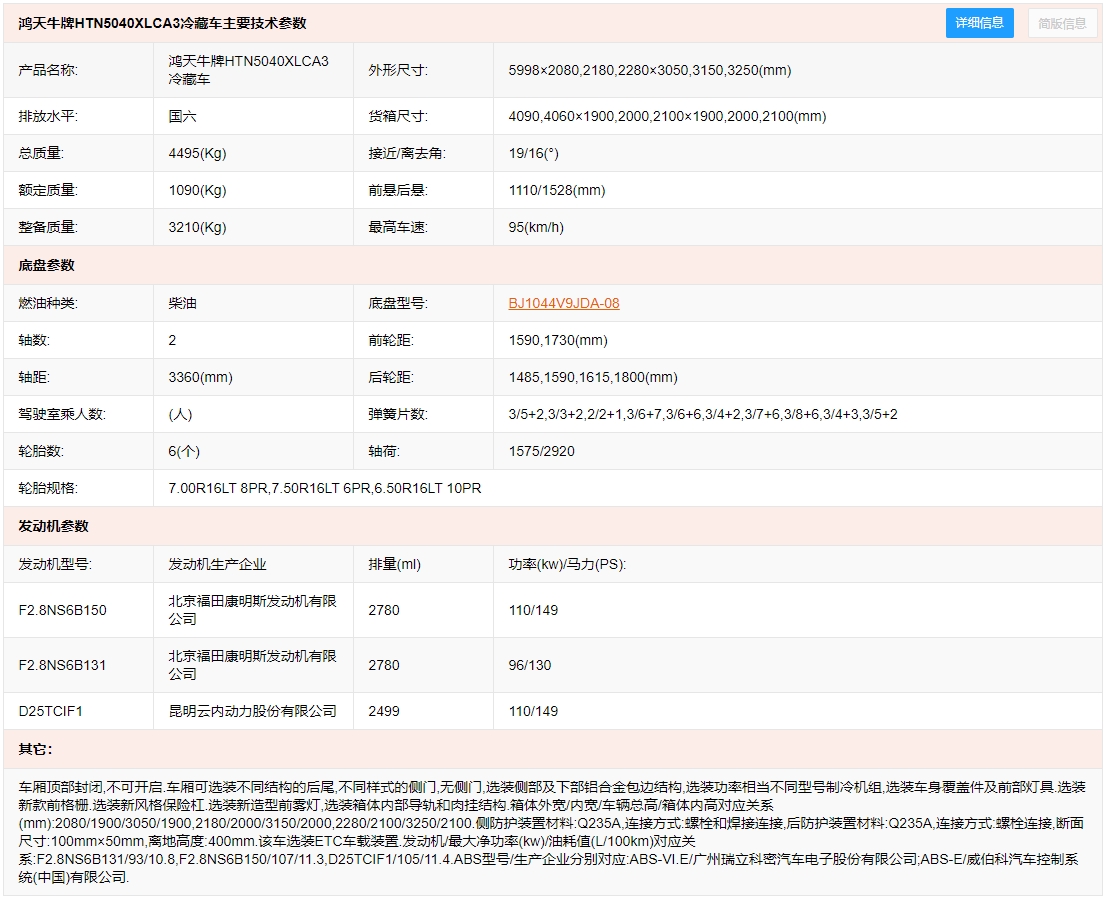
Task: Click the 前悬后悬 label
Action: 398,190
